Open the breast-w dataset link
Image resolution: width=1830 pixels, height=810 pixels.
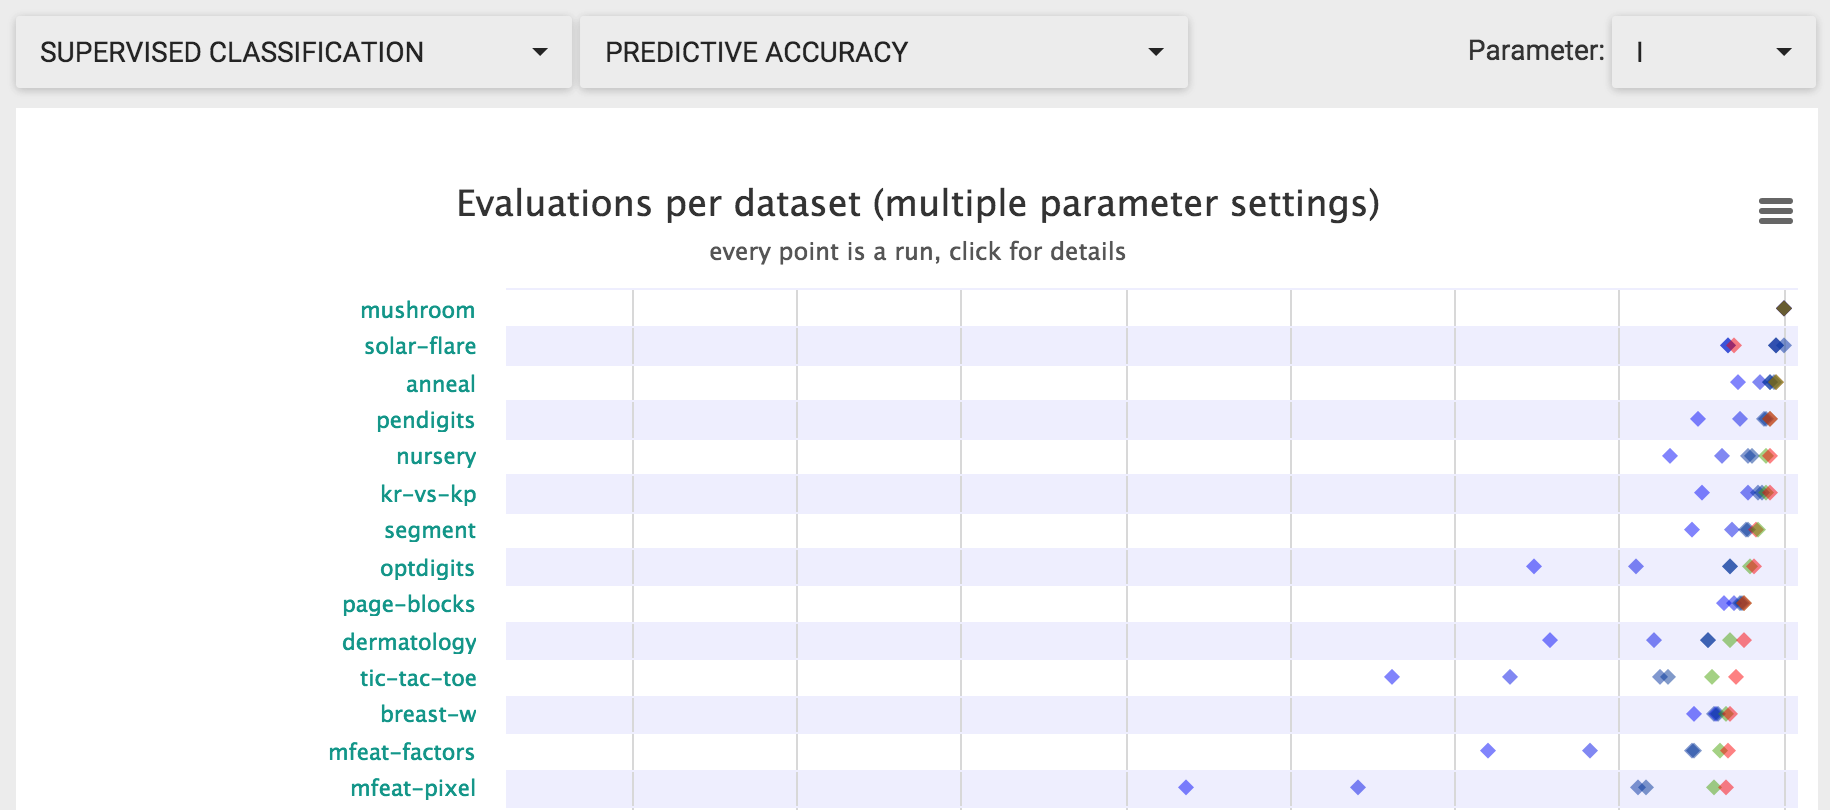coord(428,714)
